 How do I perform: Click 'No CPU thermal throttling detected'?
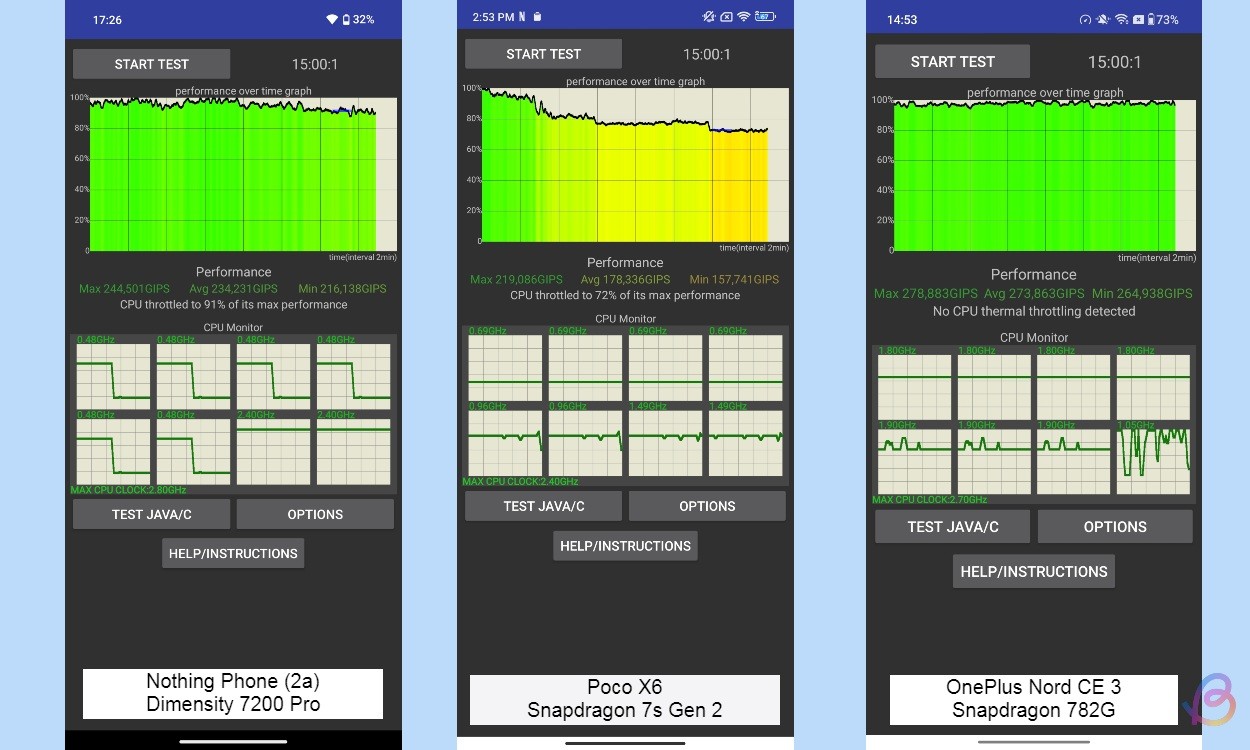1034,311
